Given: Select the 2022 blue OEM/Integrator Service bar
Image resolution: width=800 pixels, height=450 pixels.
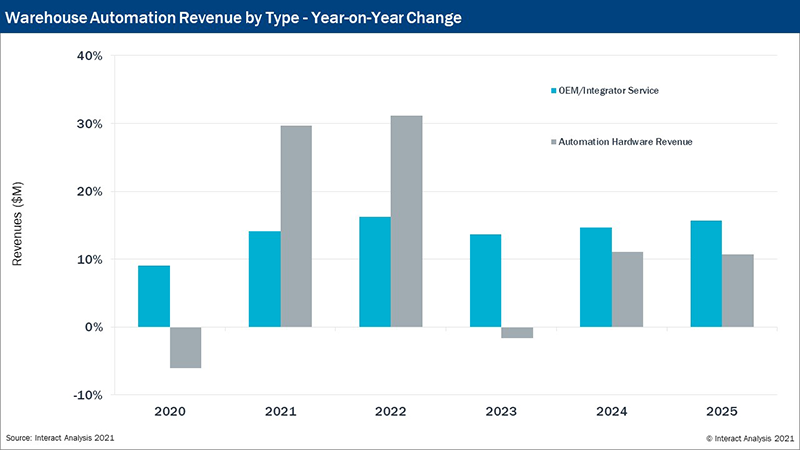Looking at the screenshot, I should point(375,271).
